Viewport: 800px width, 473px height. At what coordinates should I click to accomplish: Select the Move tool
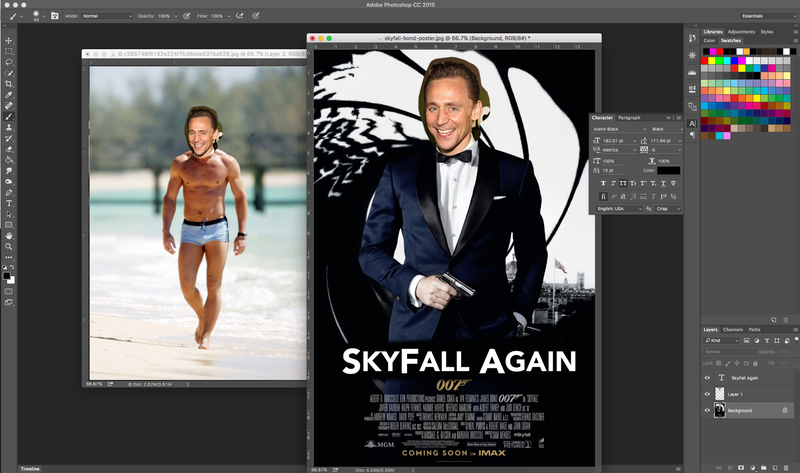9,40
